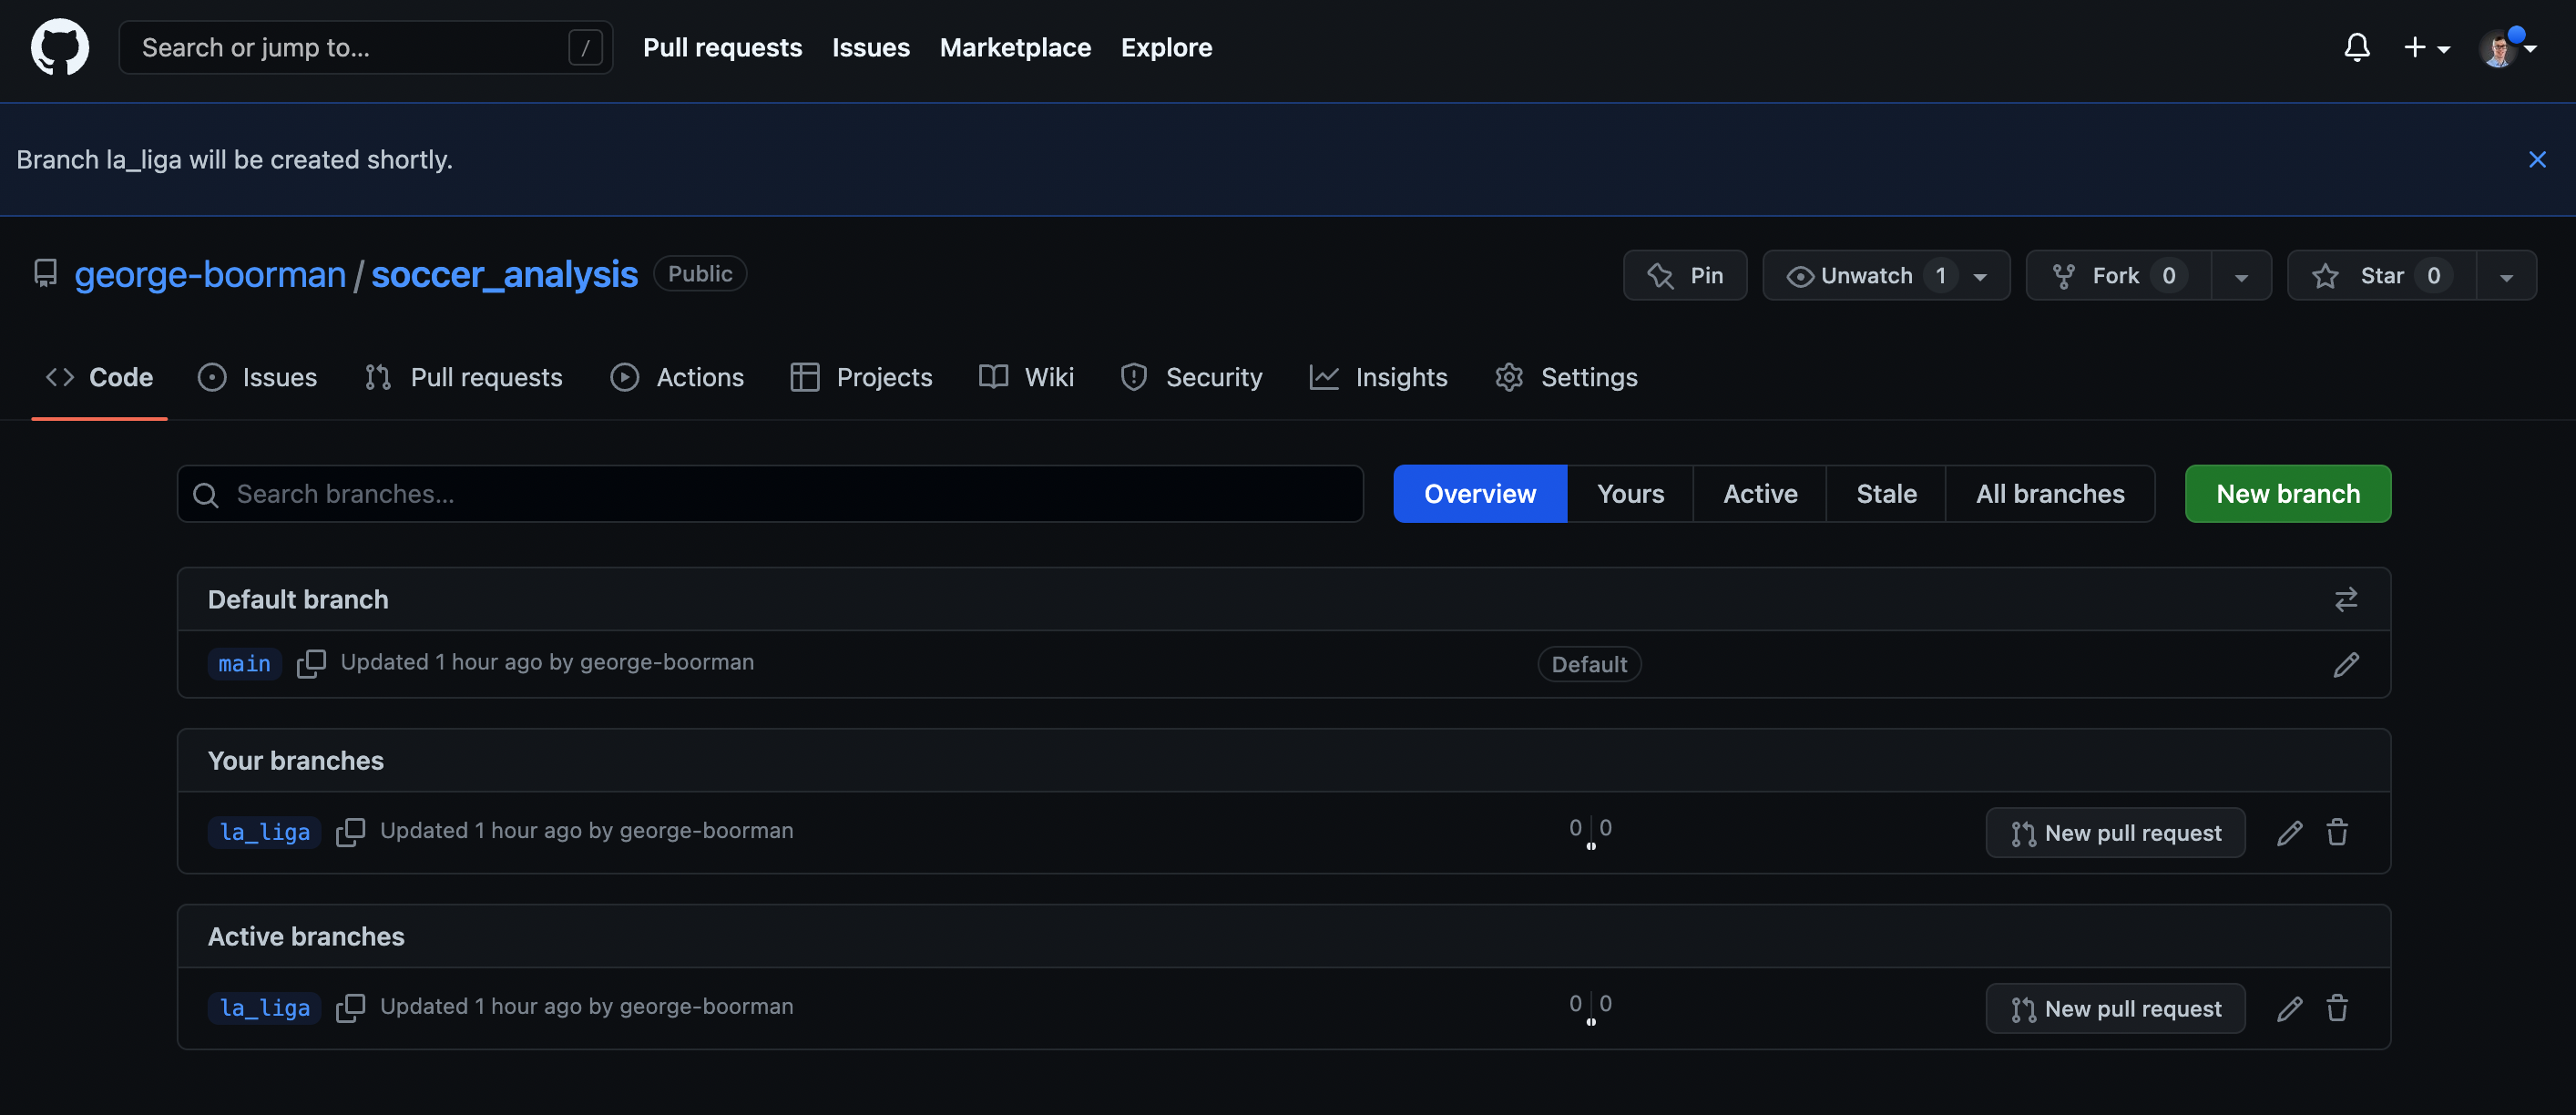
Task: Show All branches
Action: click(x=2050, y=494)
